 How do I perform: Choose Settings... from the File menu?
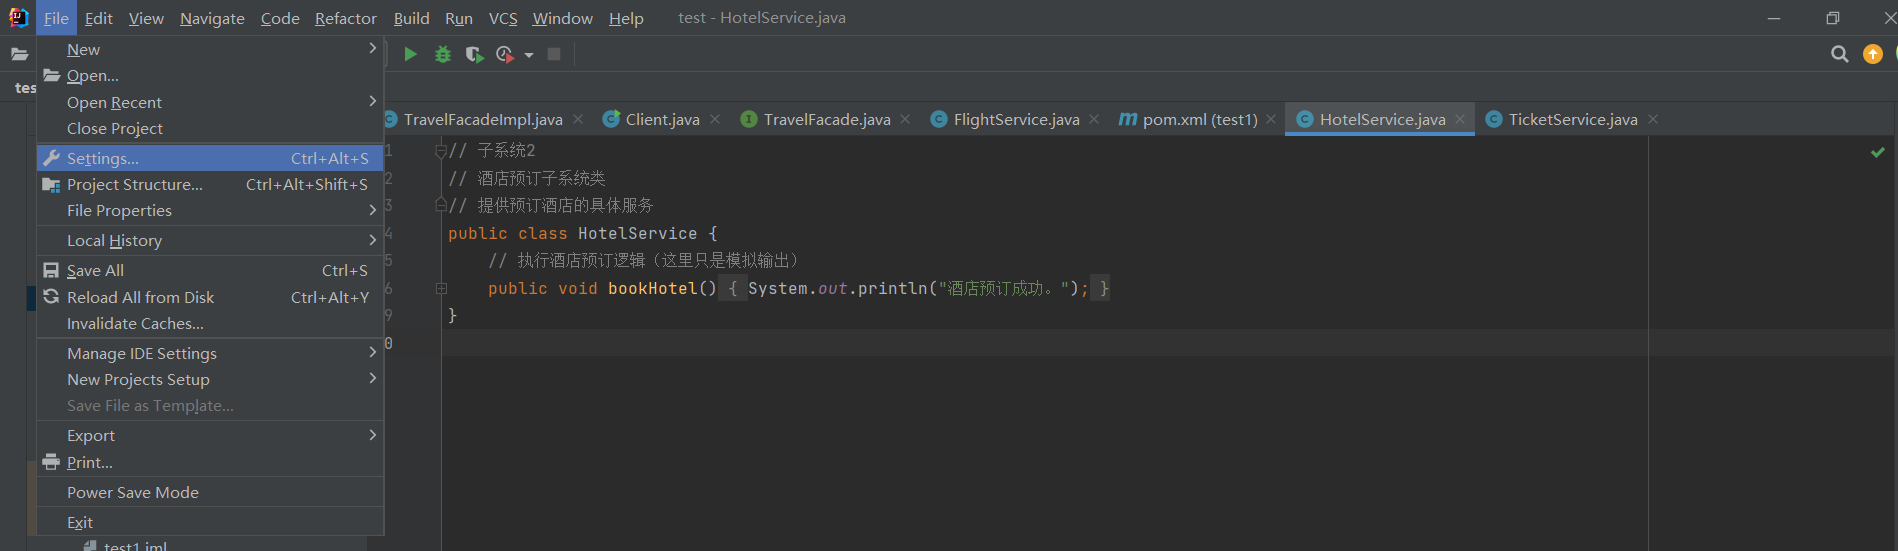(x=210, y=158)
